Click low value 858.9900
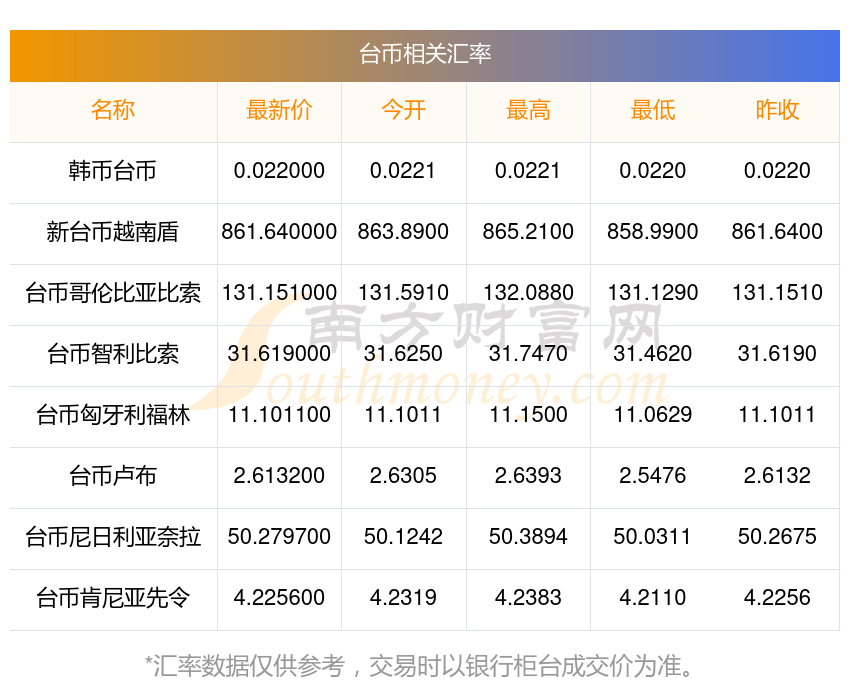Image resolution: width=850 pixels, height=698 pixels. 653,232
